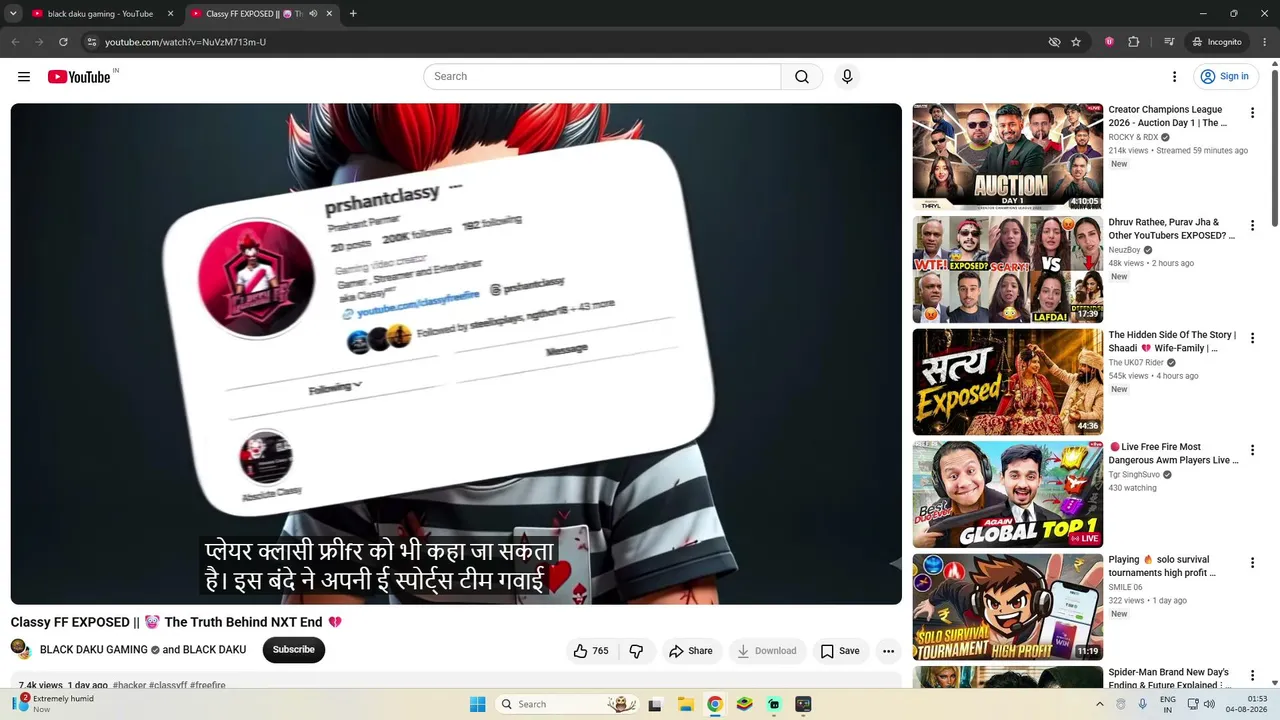The width and height of the screenshot is (1280, 720).
Task: Click the 'Tgr SinghSuvo' channel name
Action: [1134, 475]
